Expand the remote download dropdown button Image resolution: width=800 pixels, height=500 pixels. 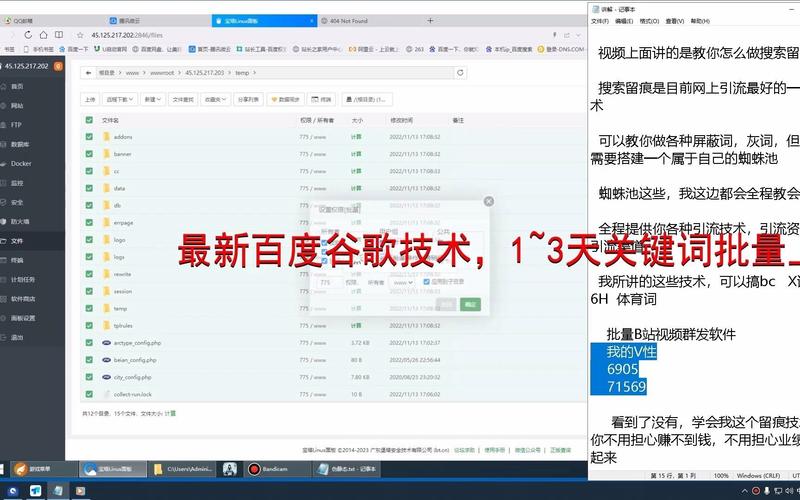[119, 99]
